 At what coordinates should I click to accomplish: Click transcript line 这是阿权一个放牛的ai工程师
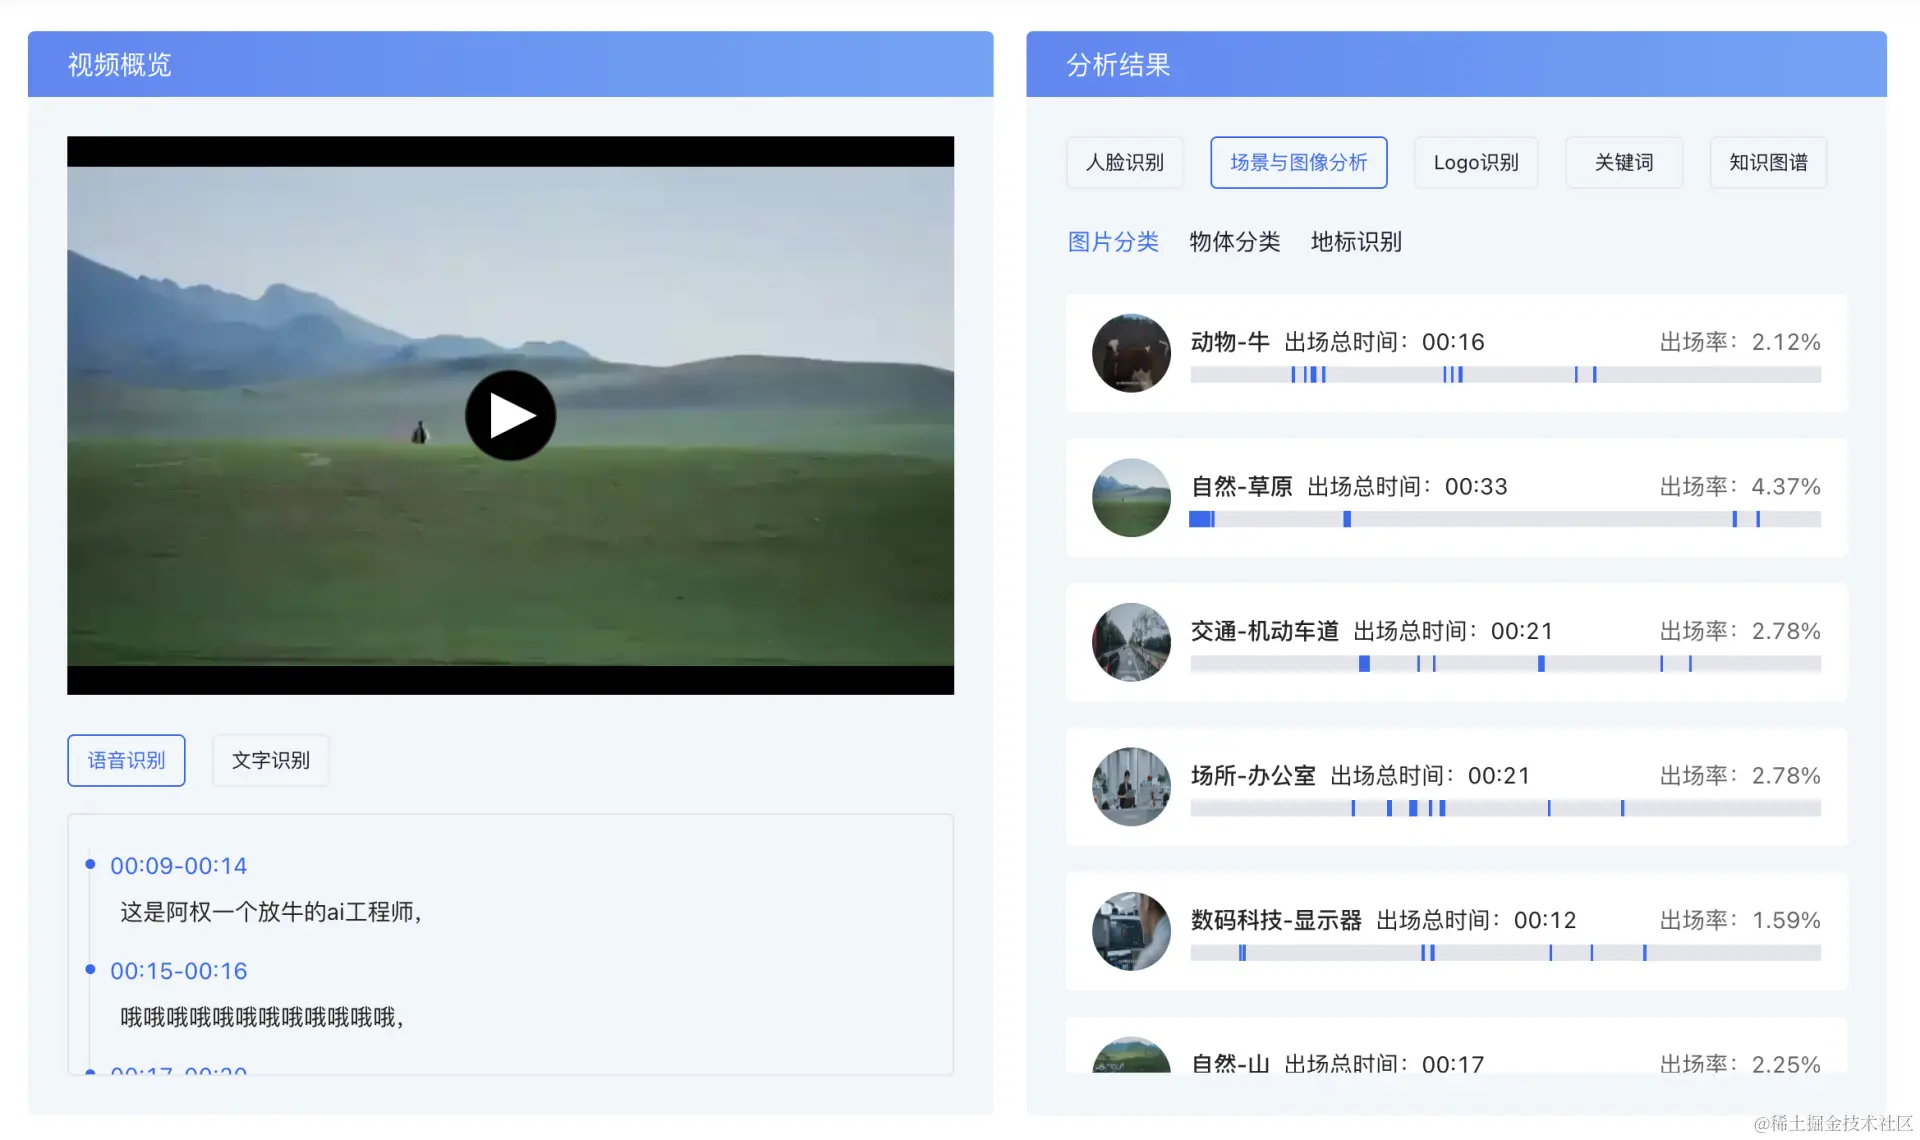(271, 912)
